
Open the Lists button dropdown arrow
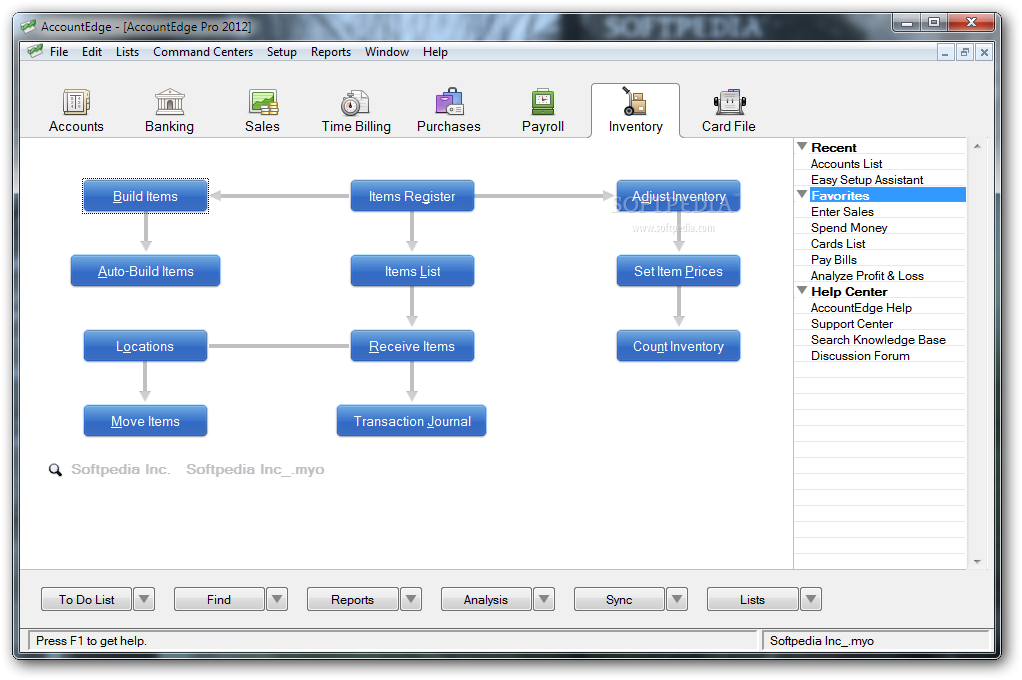click(810, 599)
